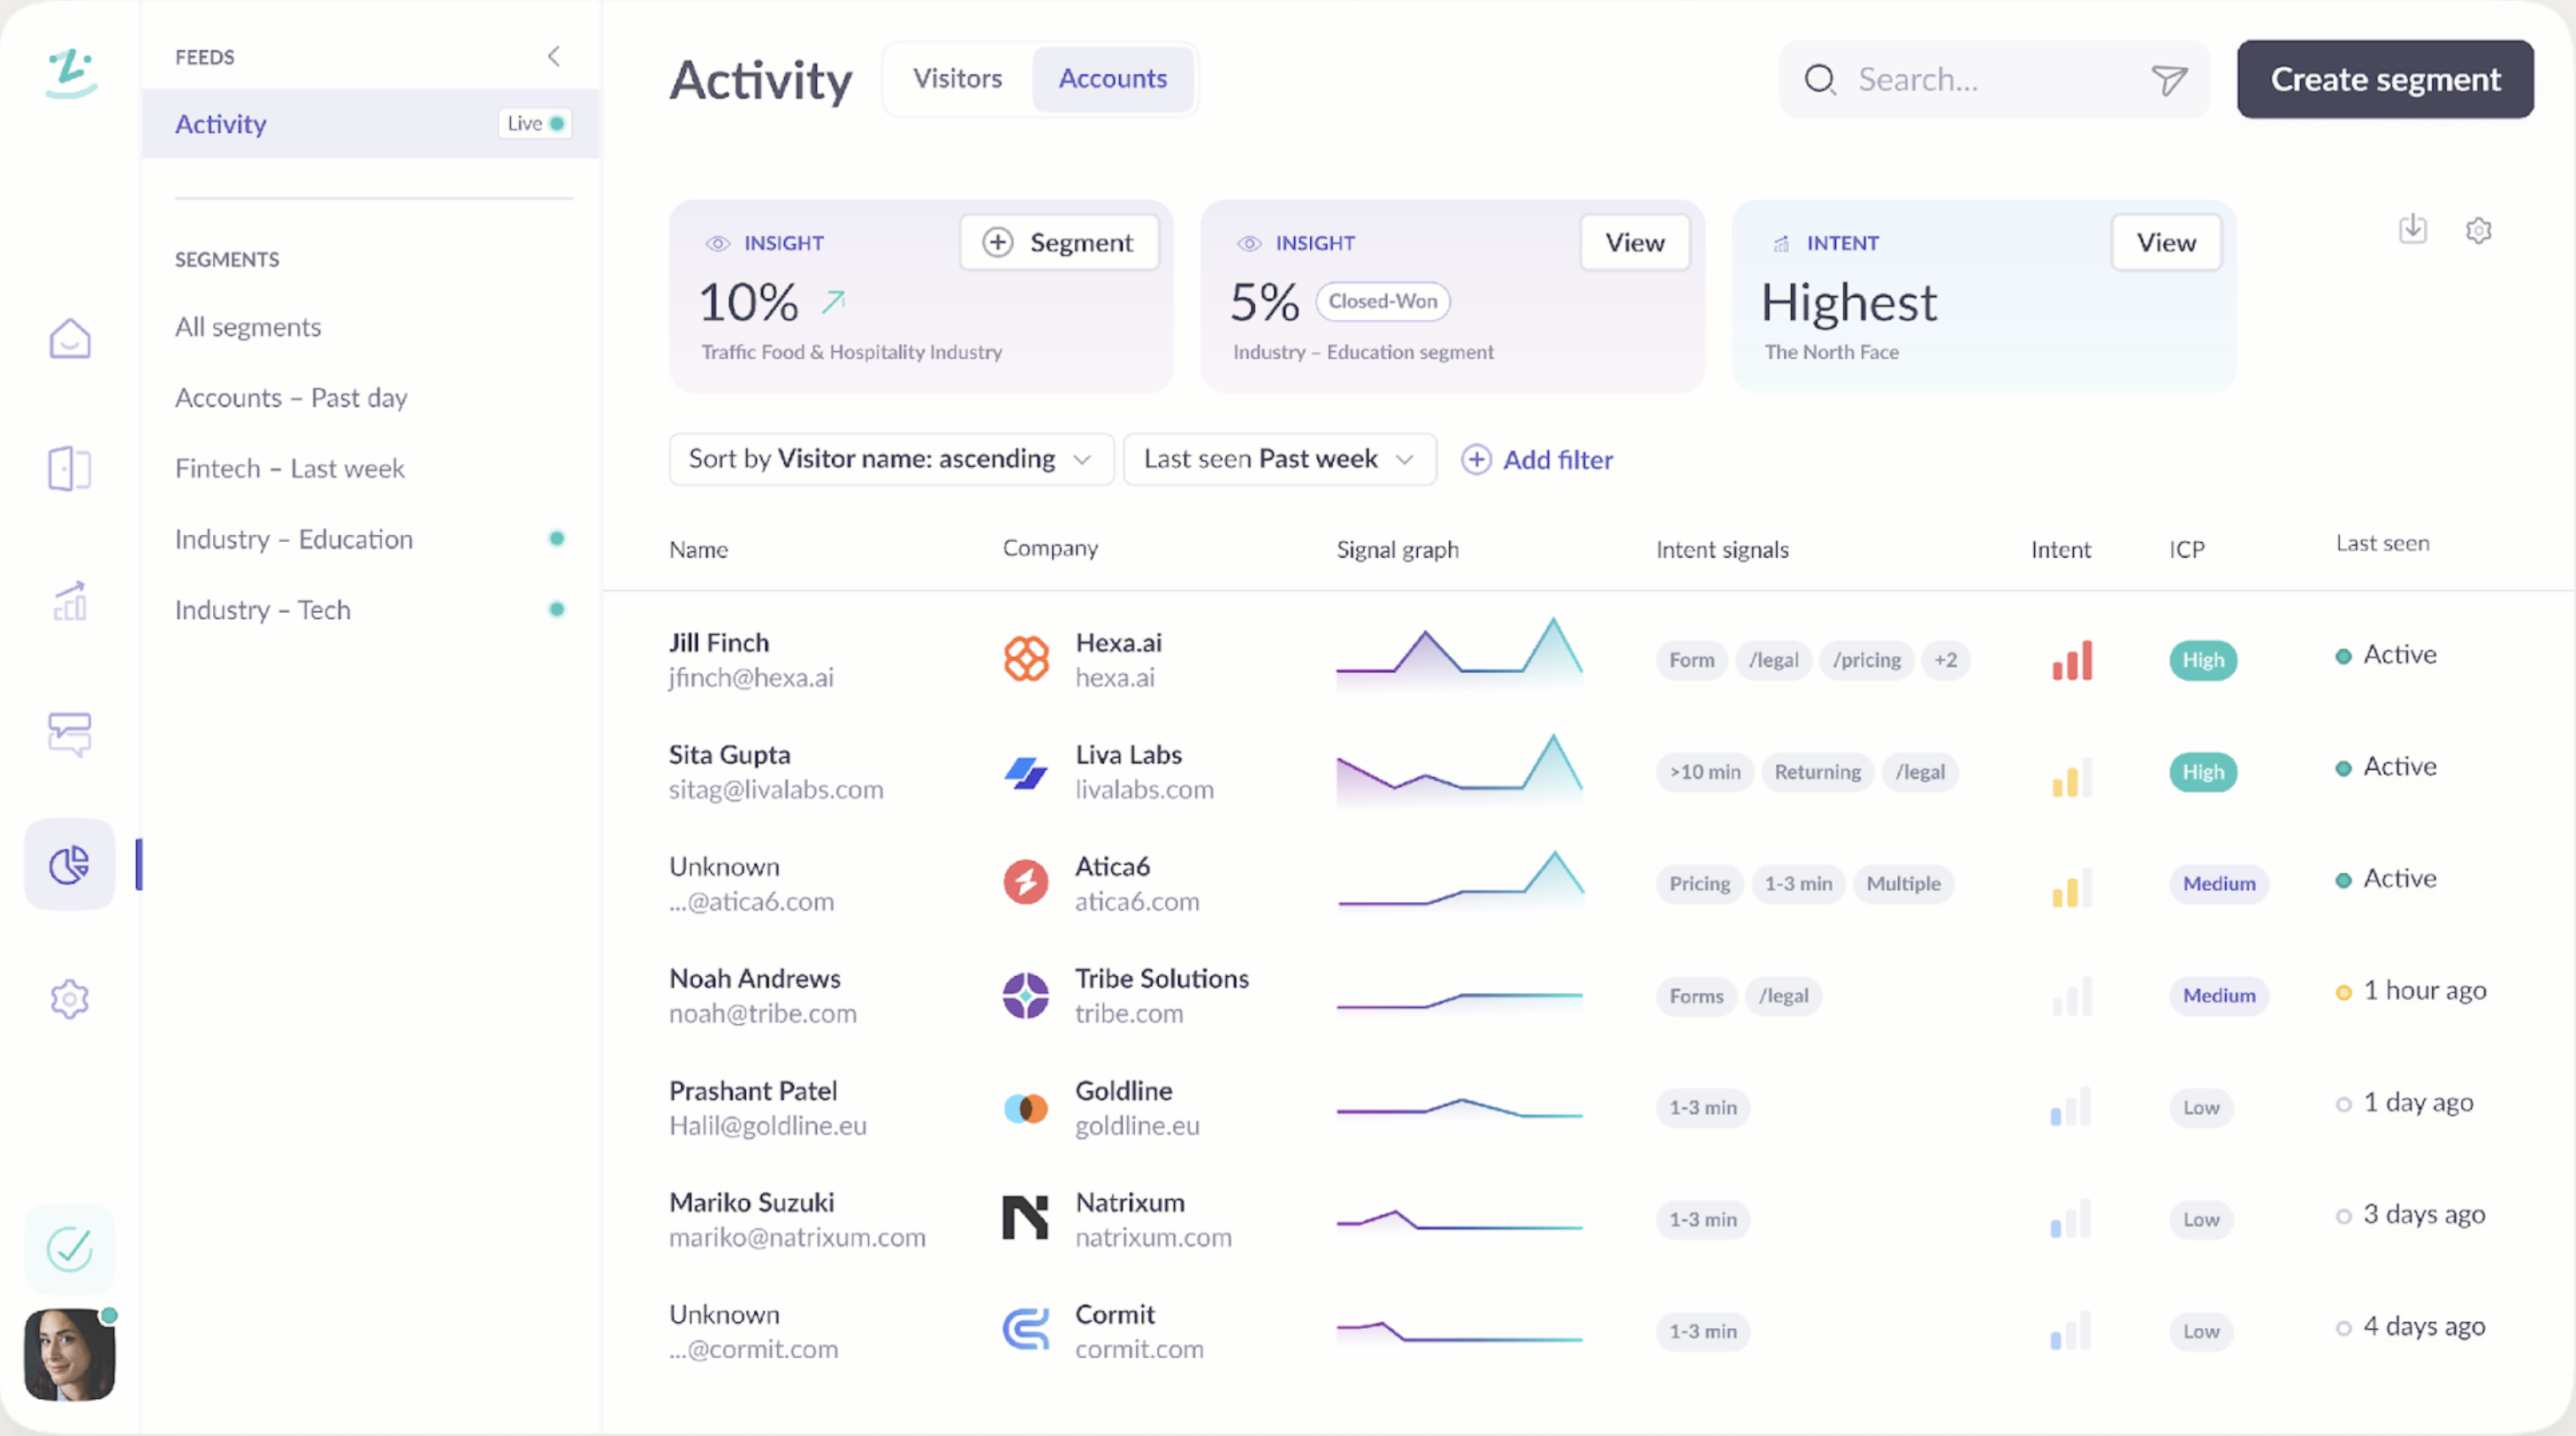Toggle the Live indicator next to Activity
Image resolution: width=2576 pixels, height=1436 pixels.
[x=535, y=123]
